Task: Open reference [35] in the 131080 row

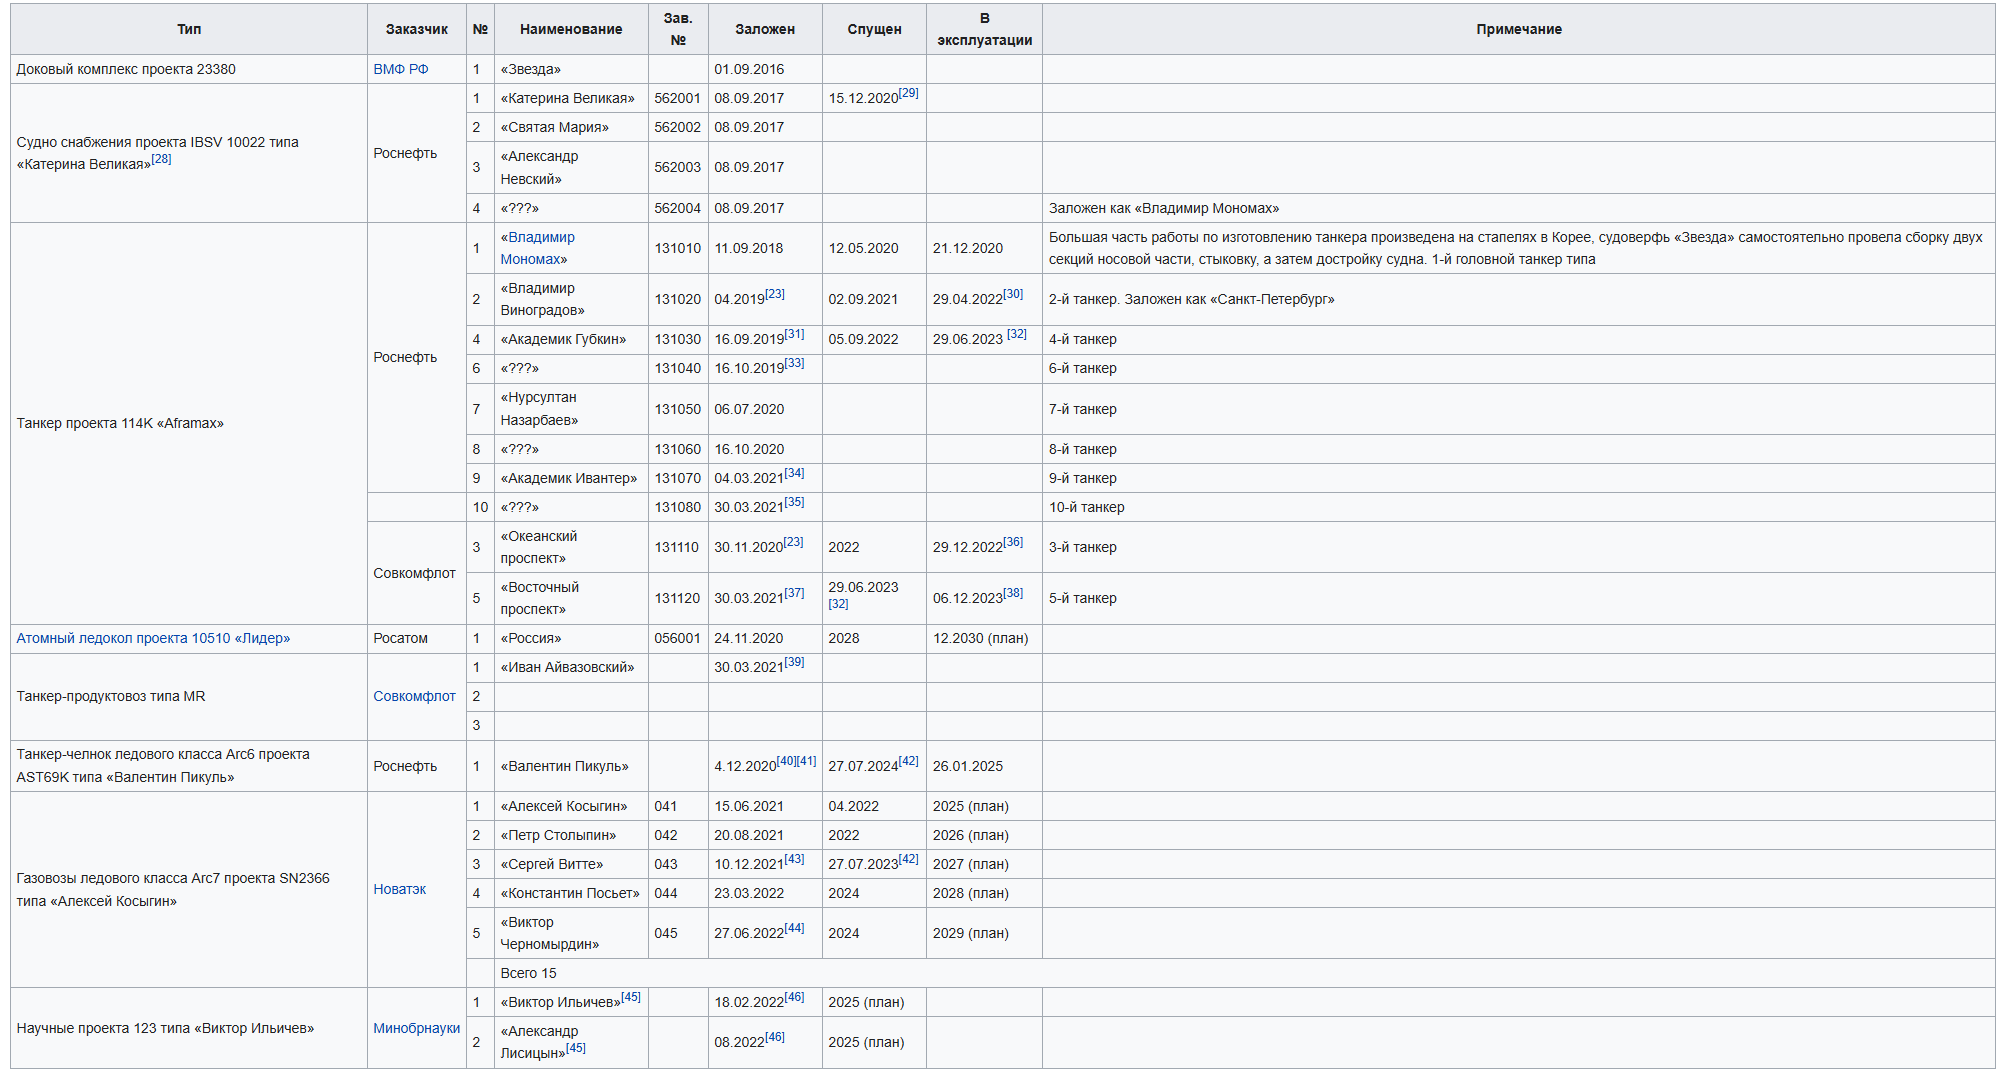Action: 794,502
